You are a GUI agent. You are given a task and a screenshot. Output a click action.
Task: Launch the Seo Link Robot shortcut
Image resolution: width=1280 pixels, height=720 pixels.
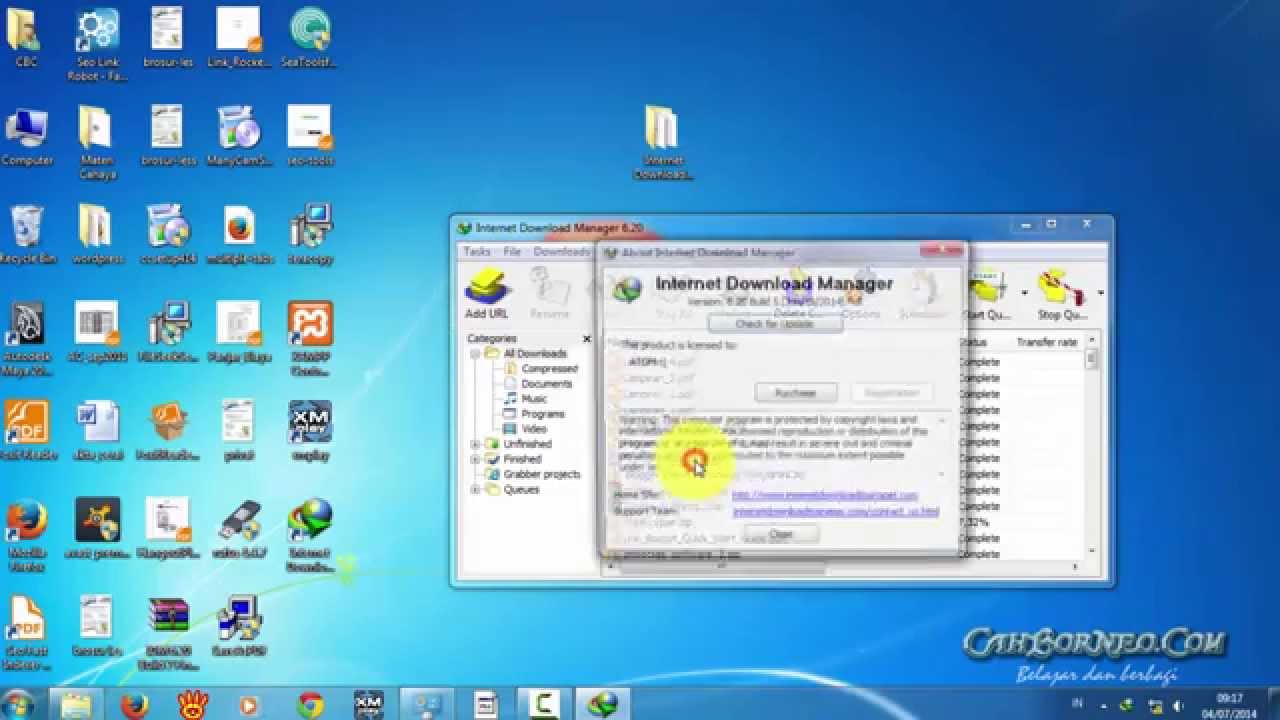click(97, 45)
